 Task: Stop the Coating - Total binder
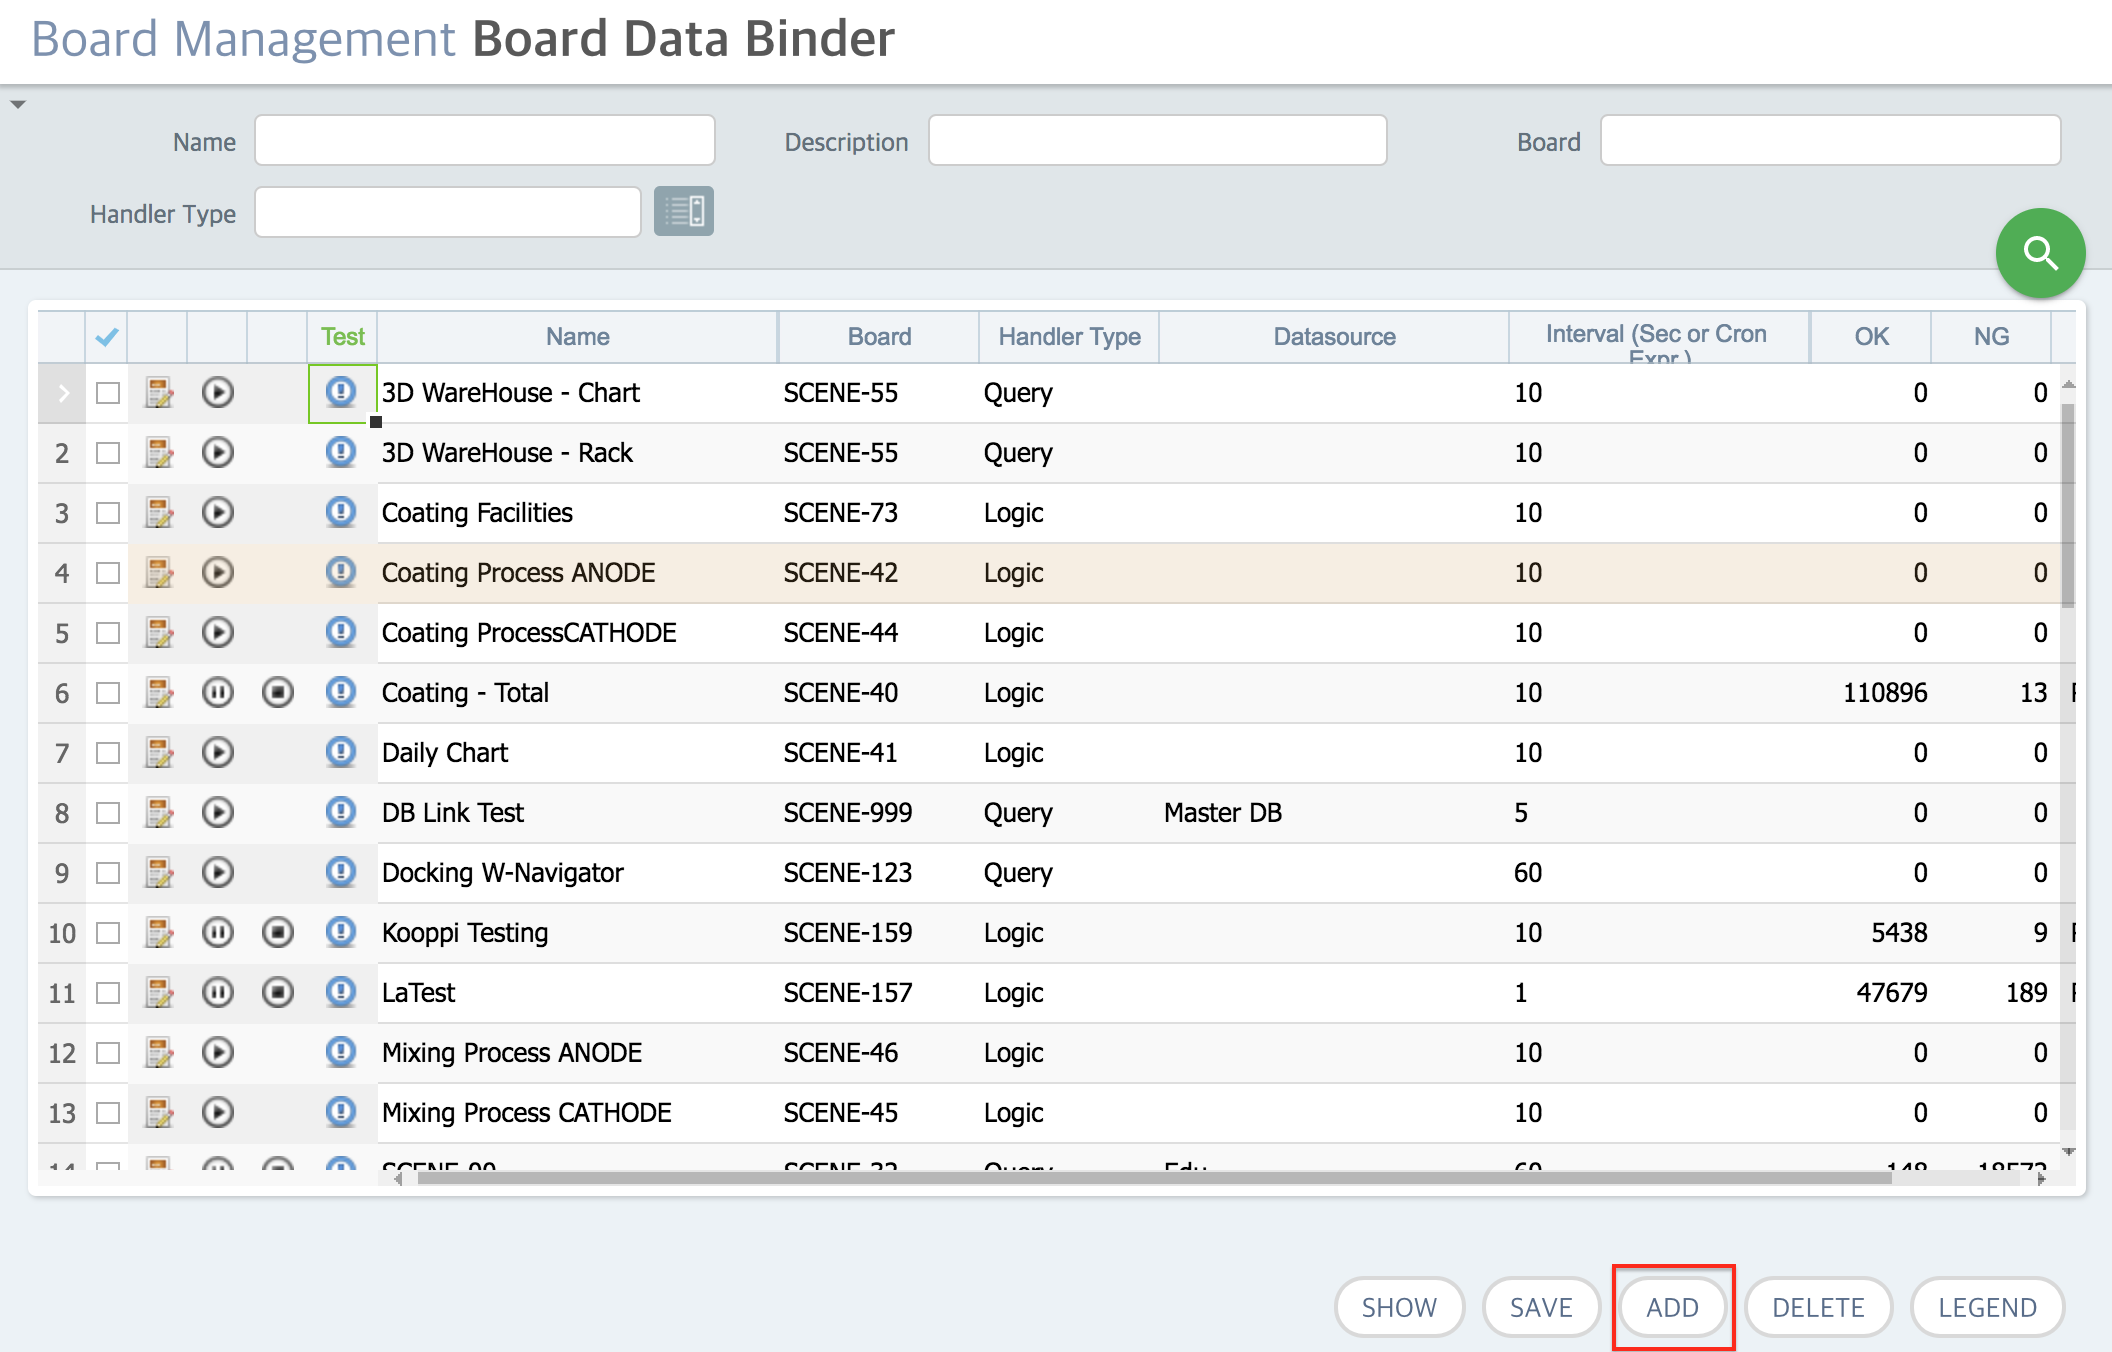pos(278,692)
